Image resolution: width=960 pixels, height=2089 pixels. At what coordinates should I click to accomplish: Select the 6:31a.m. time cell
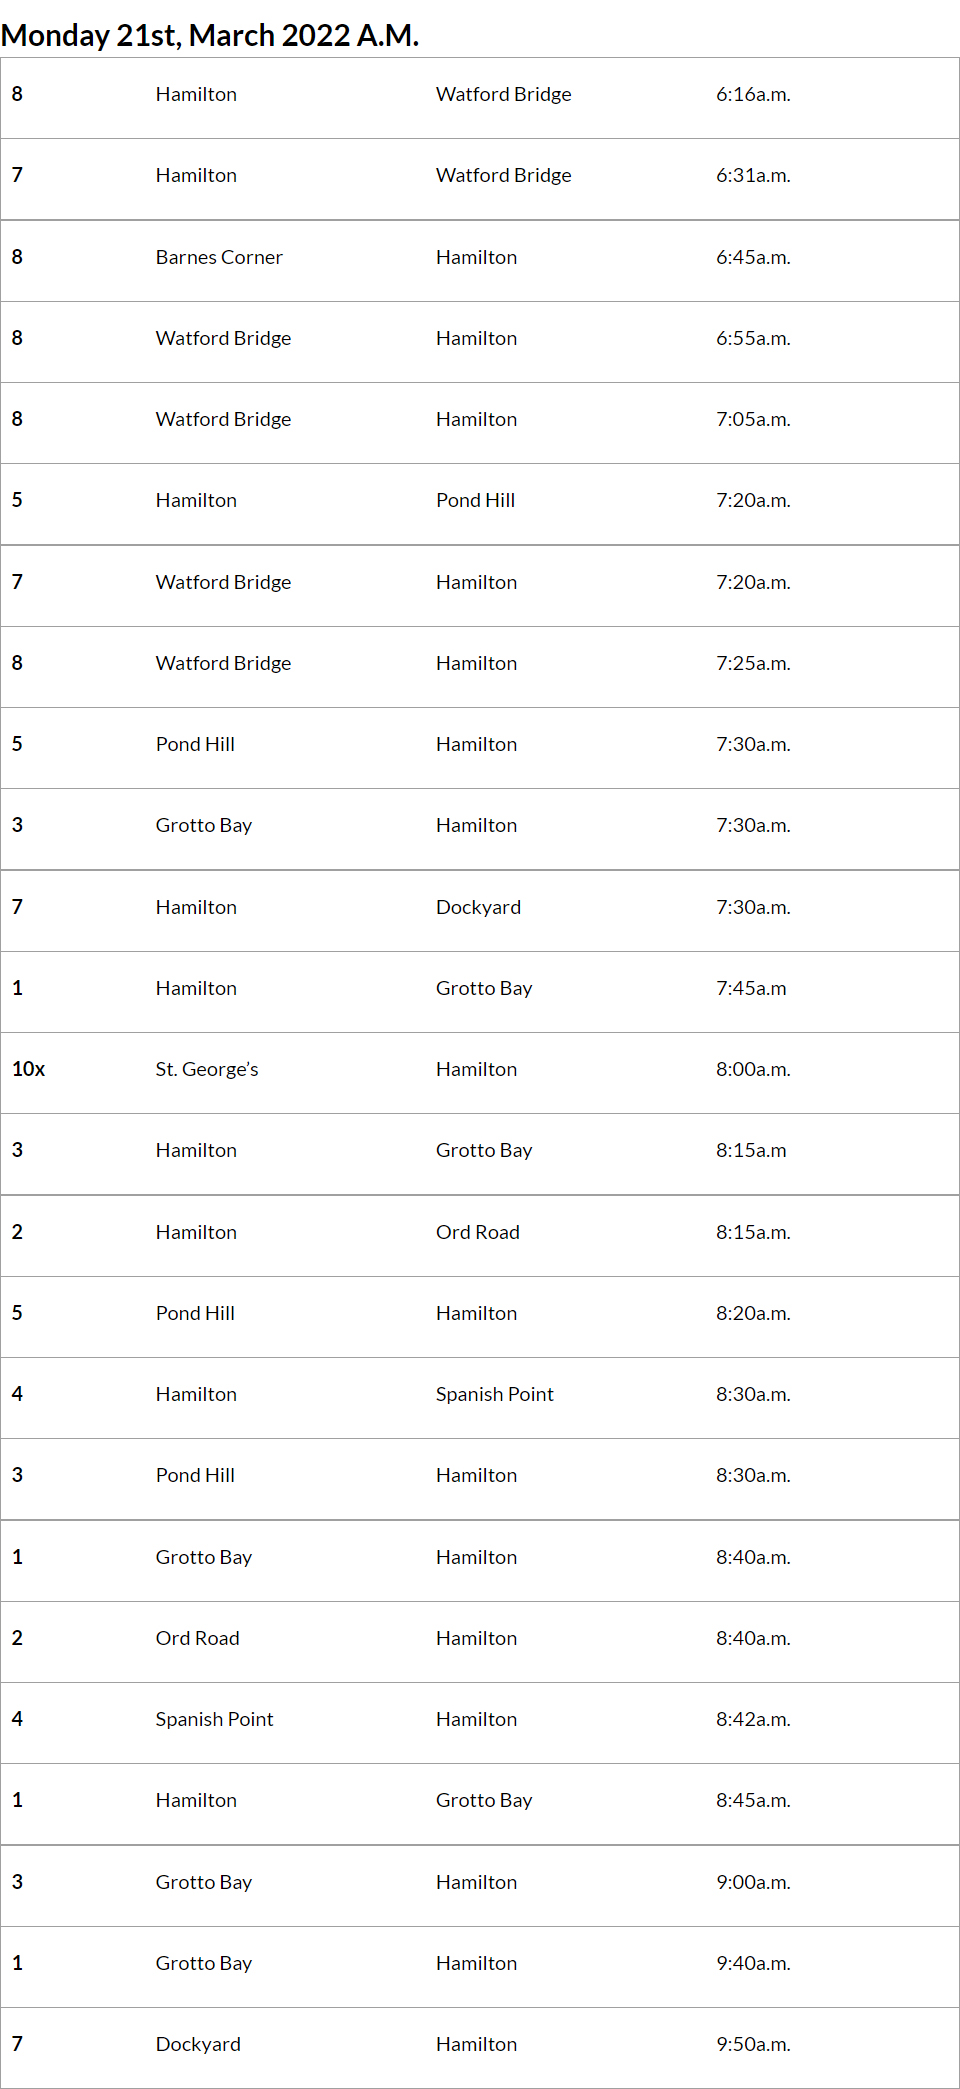(x=753, y=176)
